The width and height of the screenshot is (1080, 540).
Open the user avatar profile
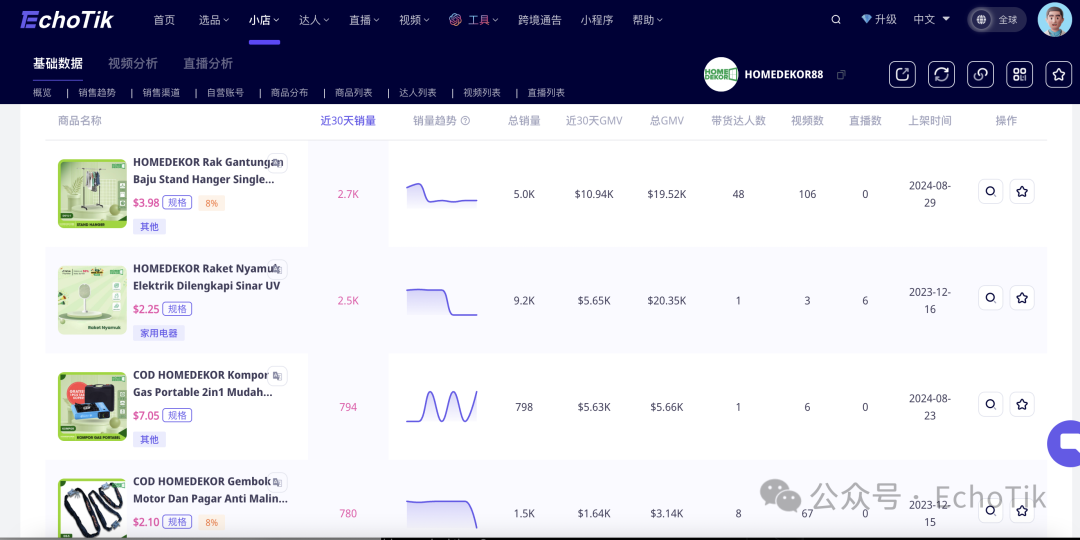(x=1055, y=19)
